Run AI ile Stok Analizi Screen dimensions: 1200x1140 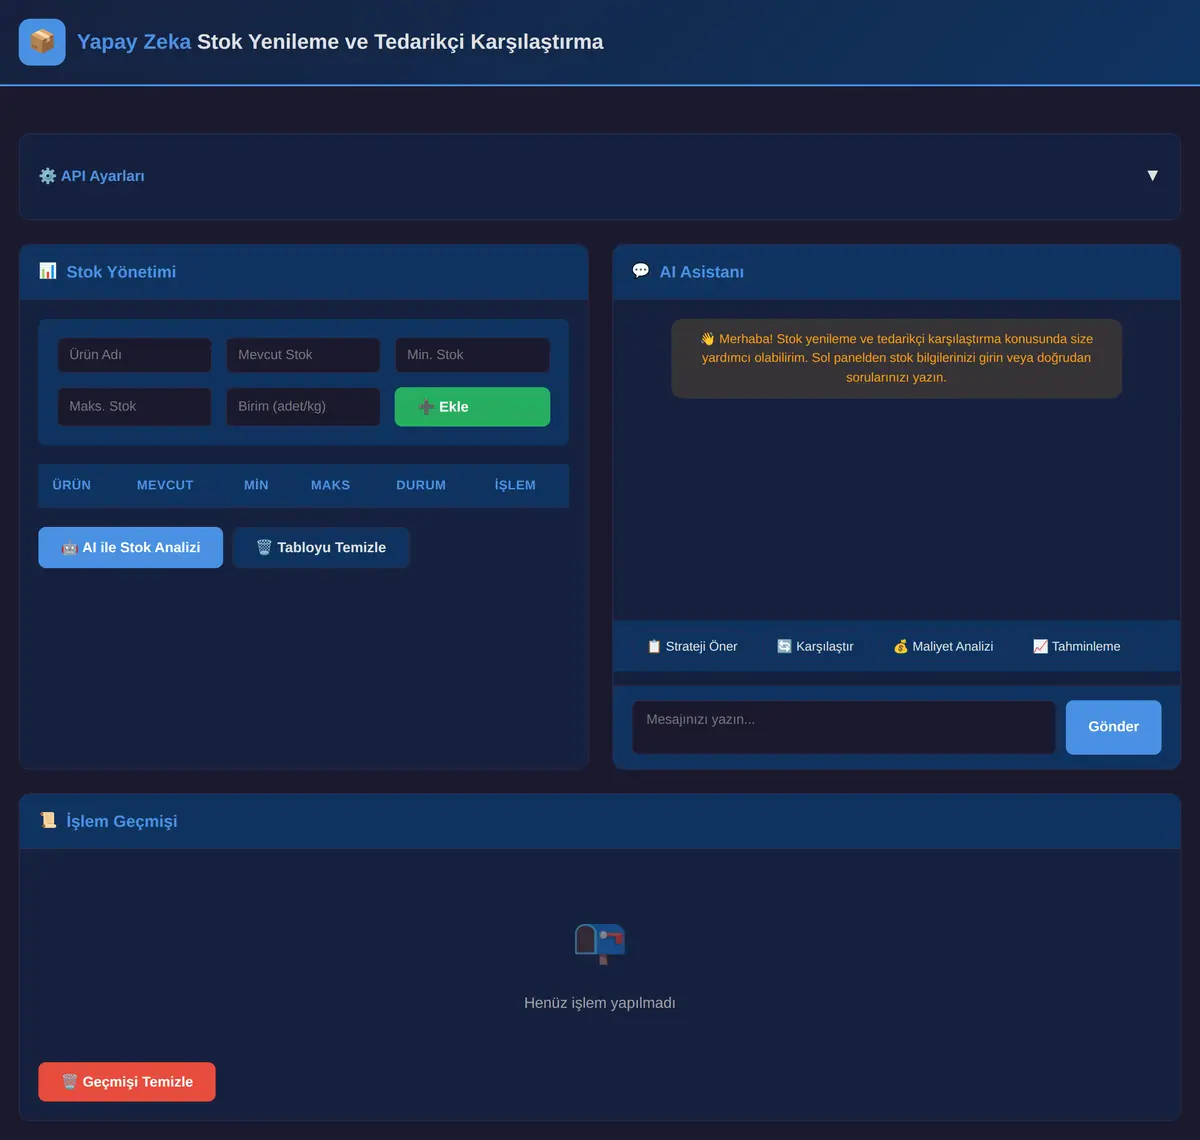131,548
